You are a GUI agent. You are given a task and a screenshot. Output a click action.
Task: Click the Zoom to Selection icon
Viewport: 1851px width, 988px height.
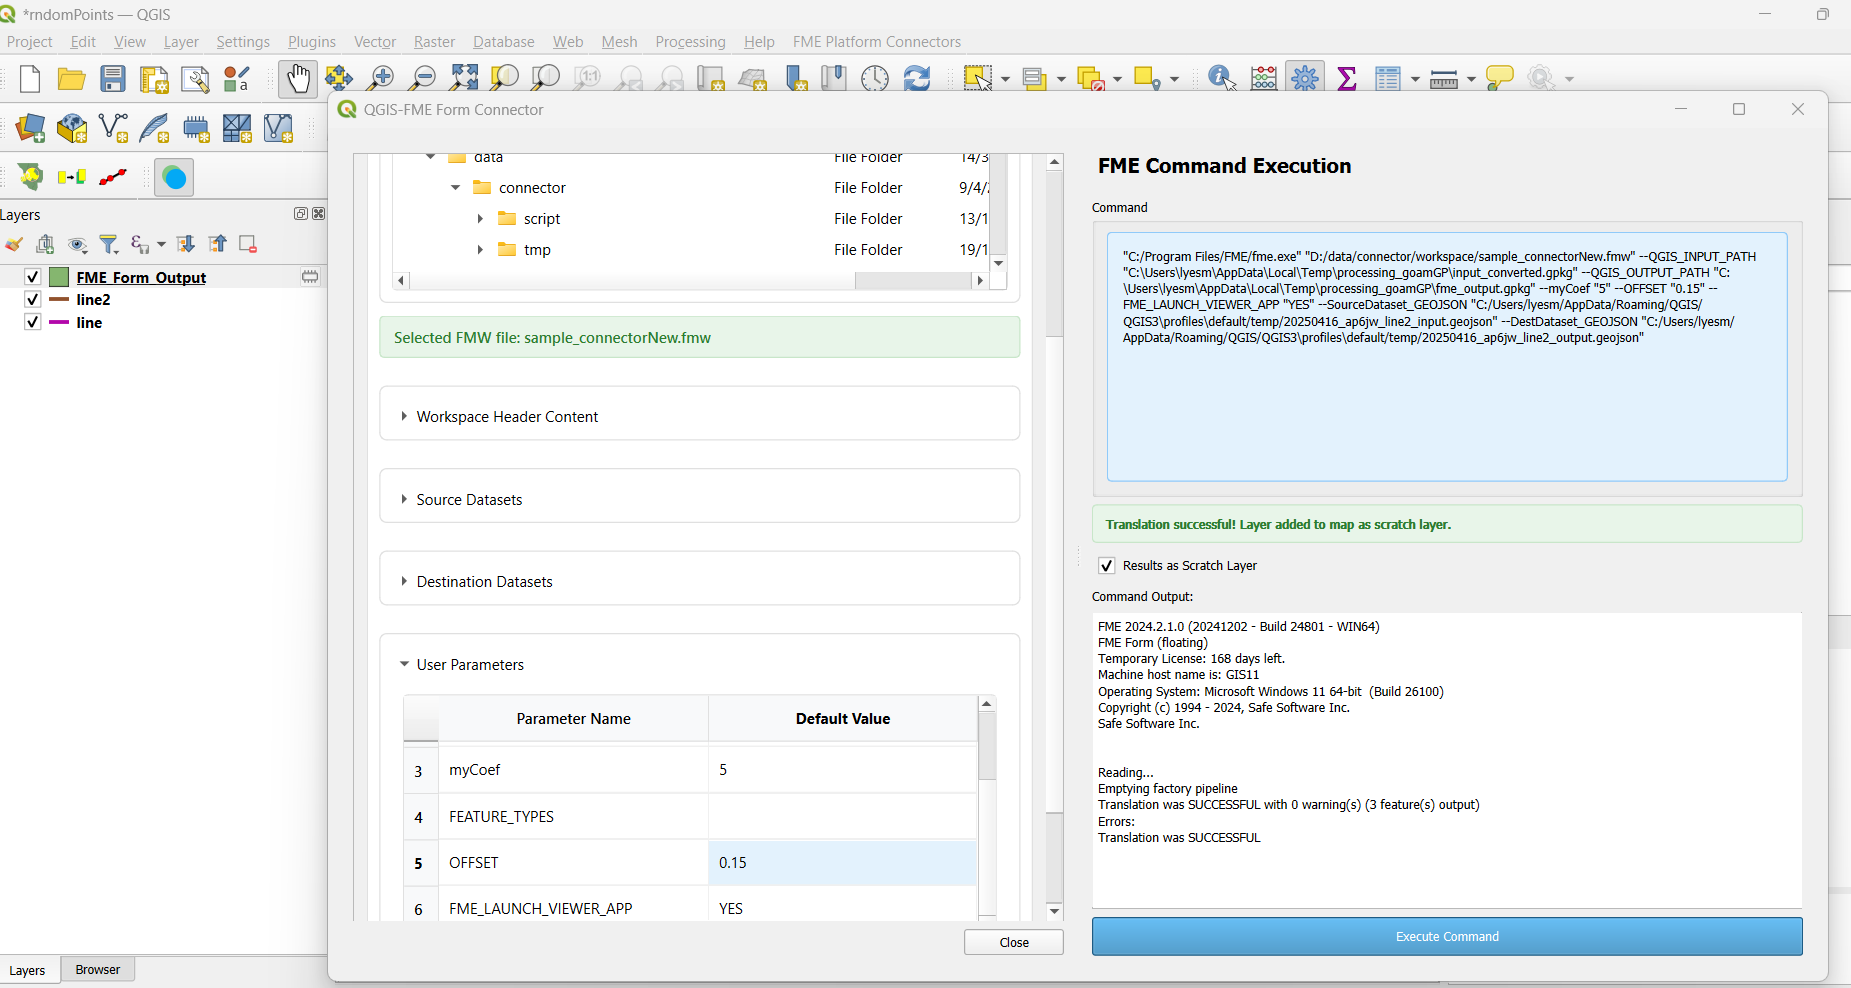(504, 78)
